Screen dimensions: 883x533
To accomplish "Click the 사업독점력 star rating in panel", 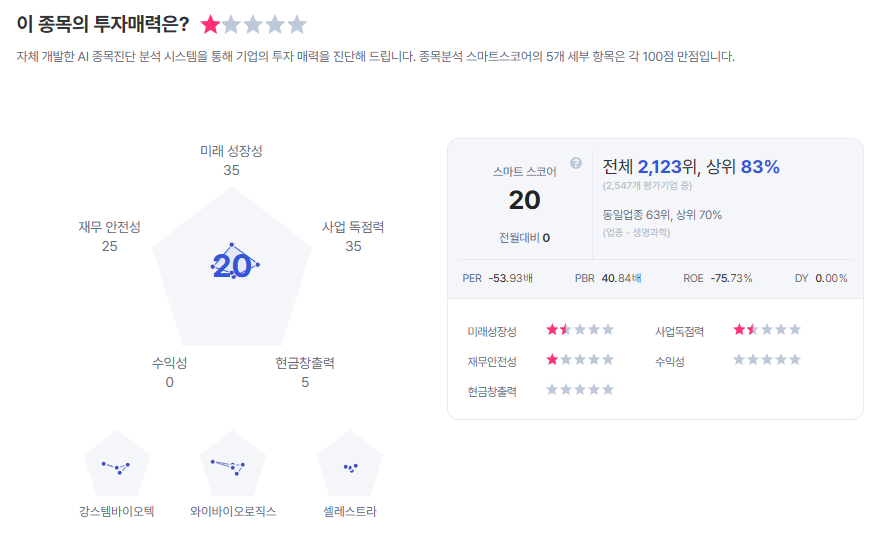I will (x=767, y=329).
